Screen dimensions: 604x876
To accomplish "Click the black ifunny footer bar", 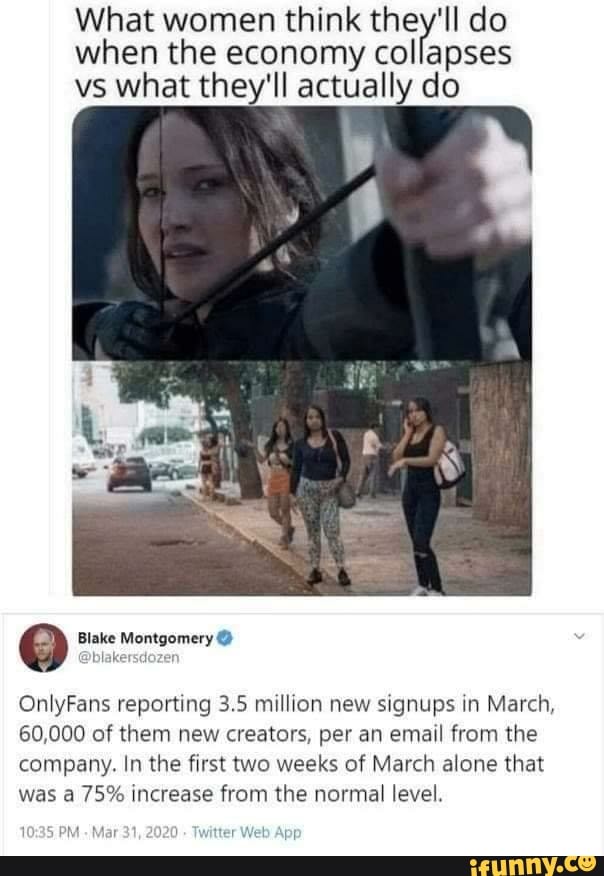I will [302, 866].
